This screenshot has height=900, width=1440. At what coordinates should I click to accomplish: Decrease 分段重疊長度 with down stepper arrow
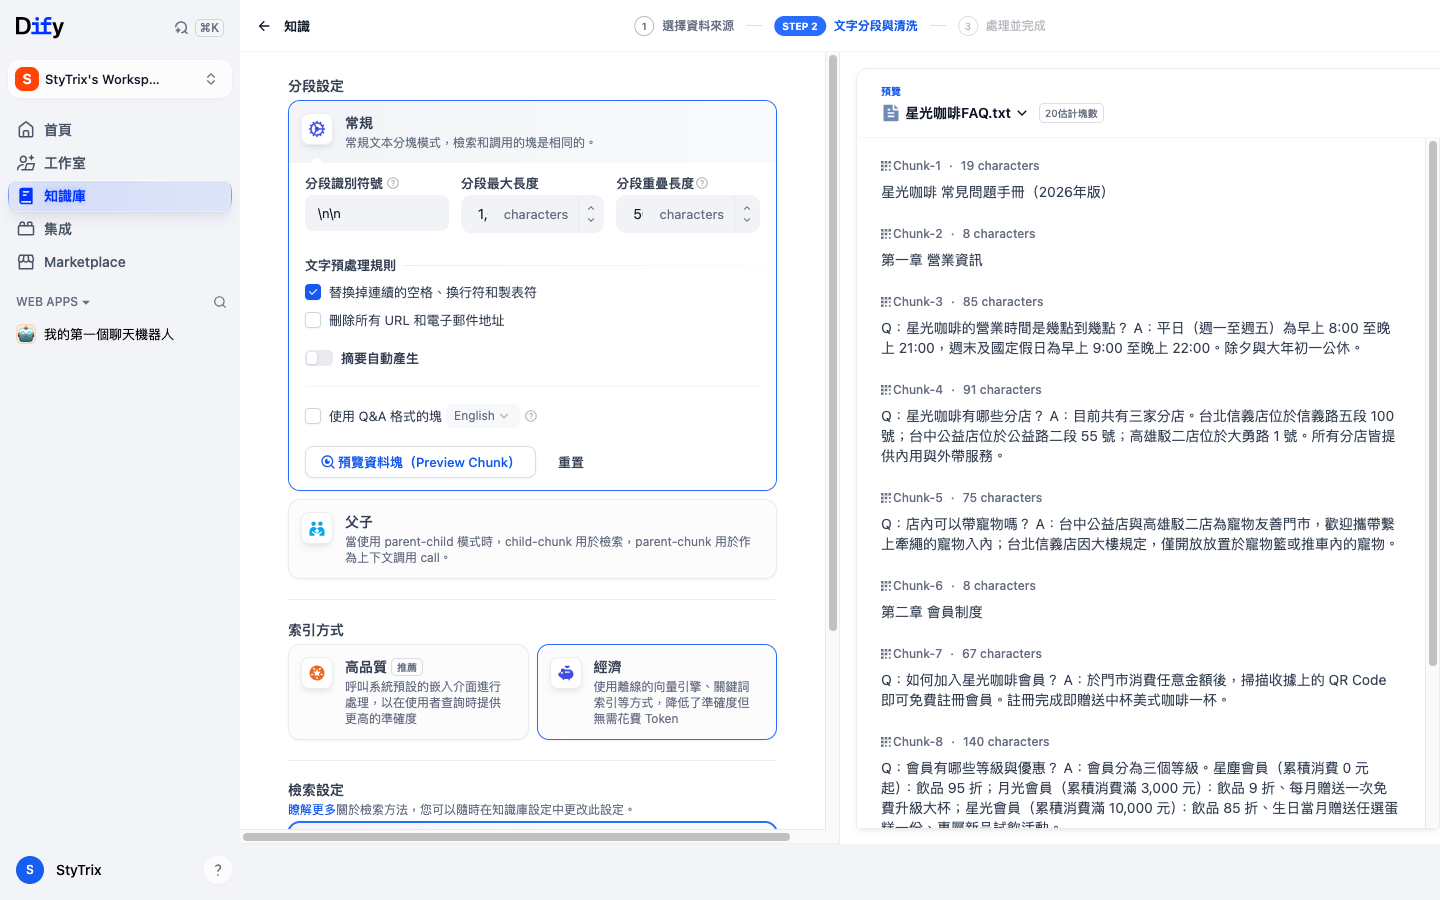(747, 220)
